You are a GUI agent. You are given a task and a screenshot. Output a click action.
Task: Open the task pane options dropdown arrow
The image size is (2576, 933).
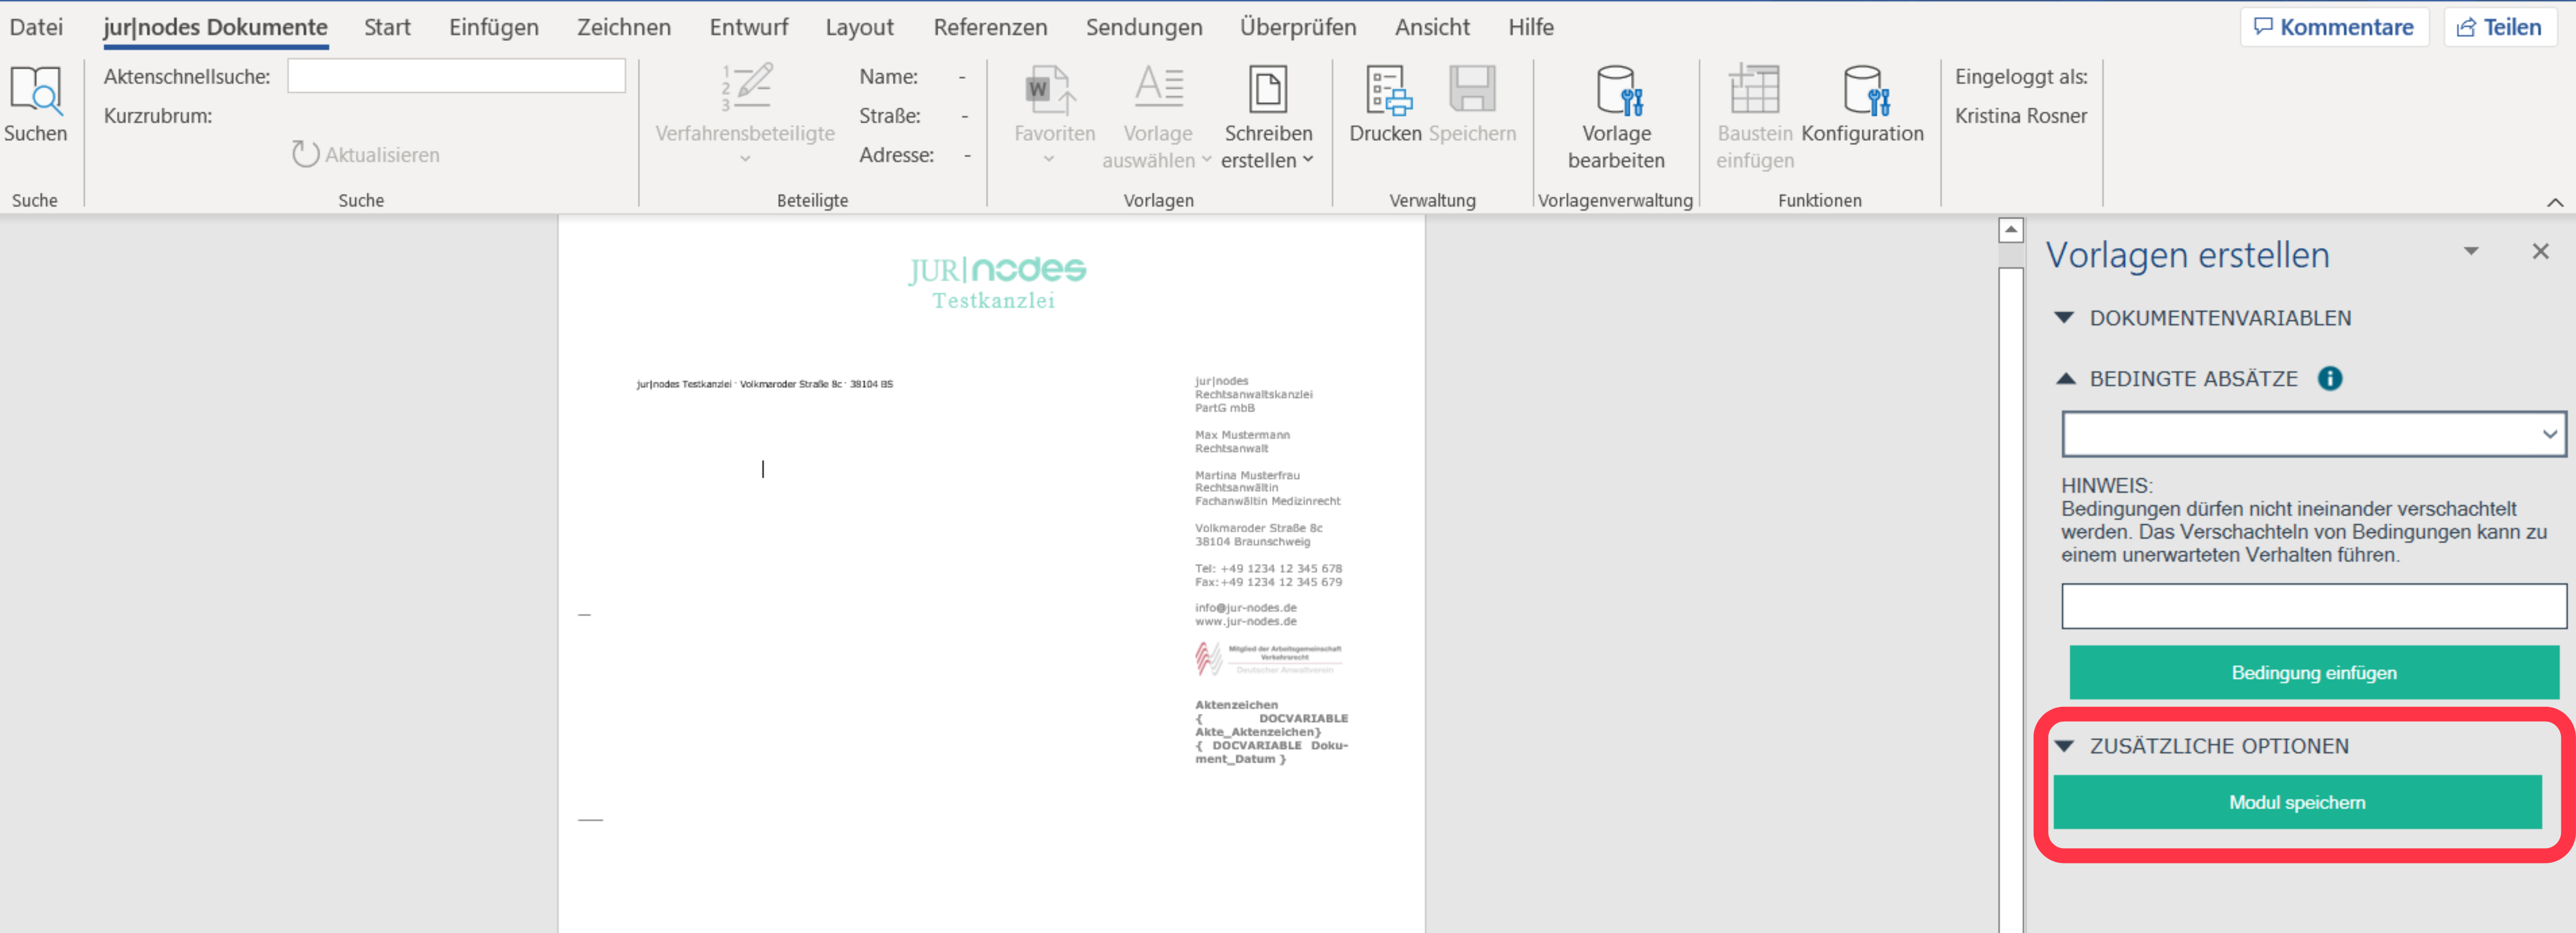click(2471, 252)
